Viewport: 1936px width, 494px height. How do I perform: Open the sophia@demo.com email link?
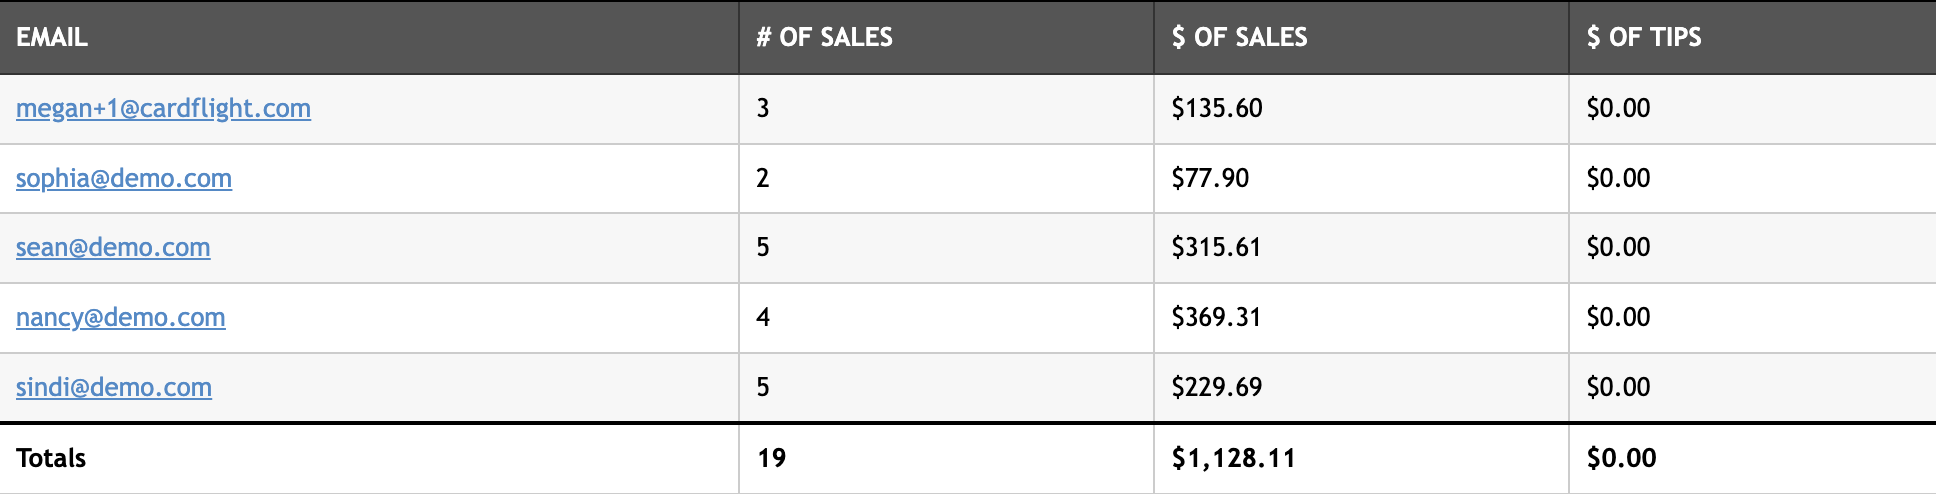(x=124, y=178)
